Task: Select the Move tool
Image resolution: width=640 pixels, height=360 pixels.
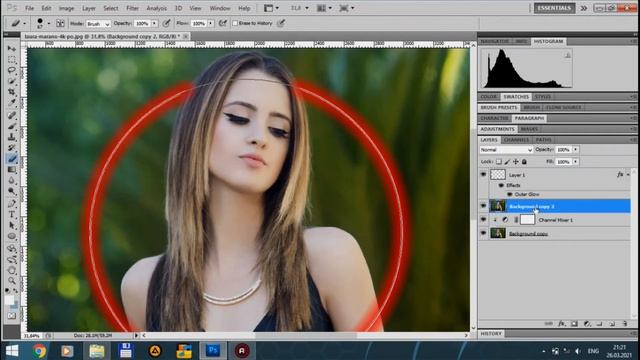Action: pos(11,49)
